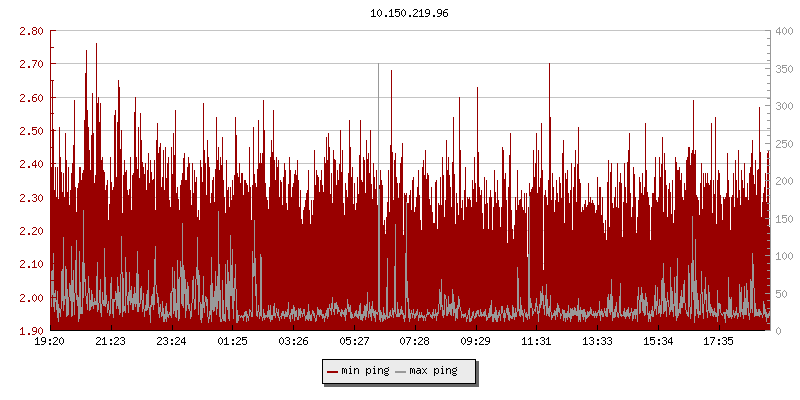Select the 2.50 value on left axis
Image resolution: width=800 pixels, height=400 pixels.
pyautogui.click(x=30, y=131)
